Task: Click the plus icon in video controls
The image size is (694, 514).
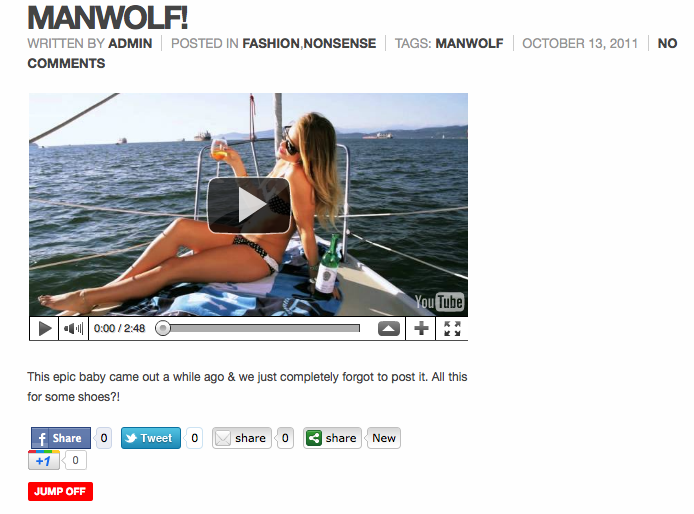Action: pyautogui.click(x=421, y=328)
